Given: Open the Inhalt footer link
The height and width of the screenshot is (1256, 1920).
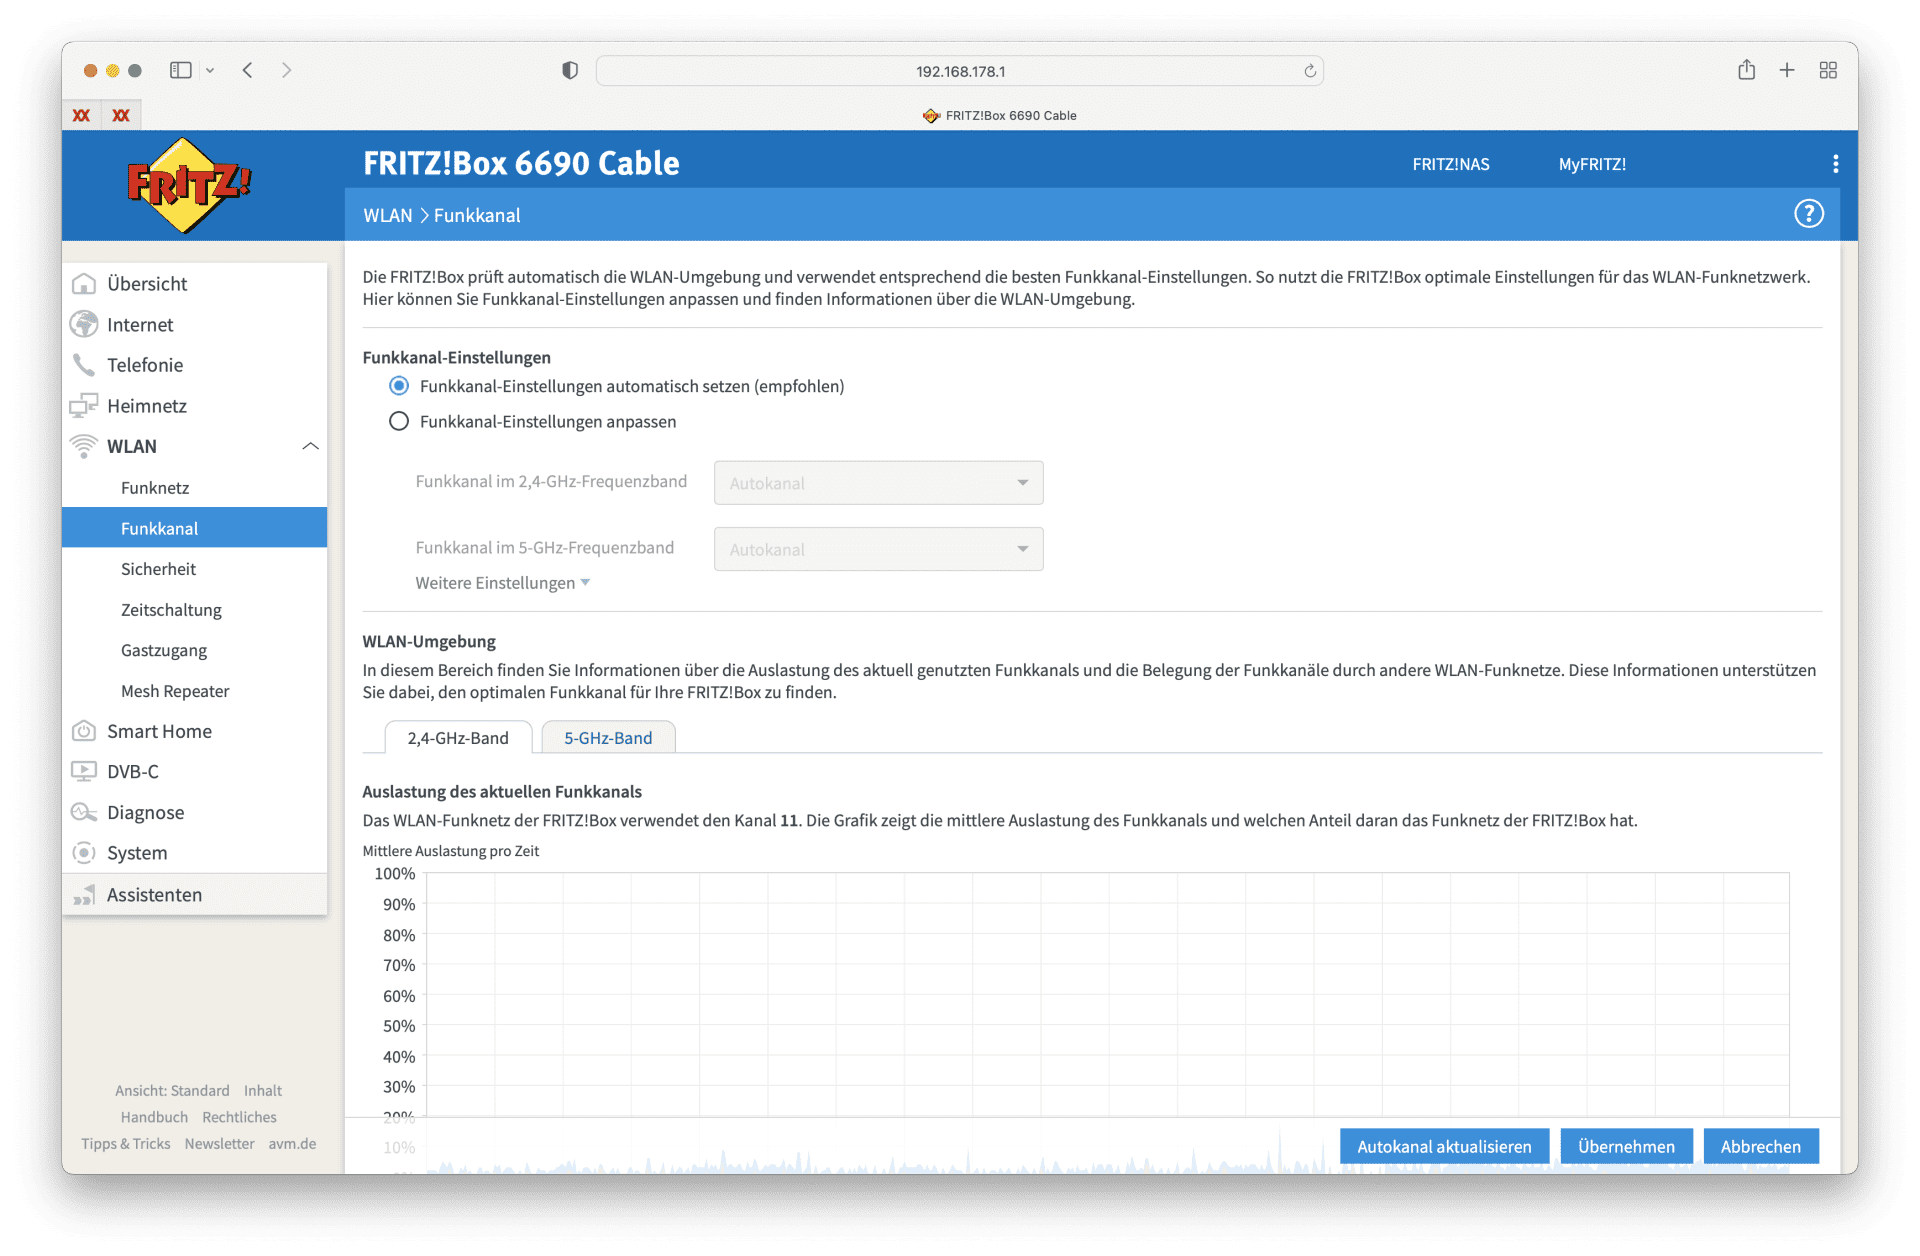Looking at the screenshot, I should click(263, 1090).
